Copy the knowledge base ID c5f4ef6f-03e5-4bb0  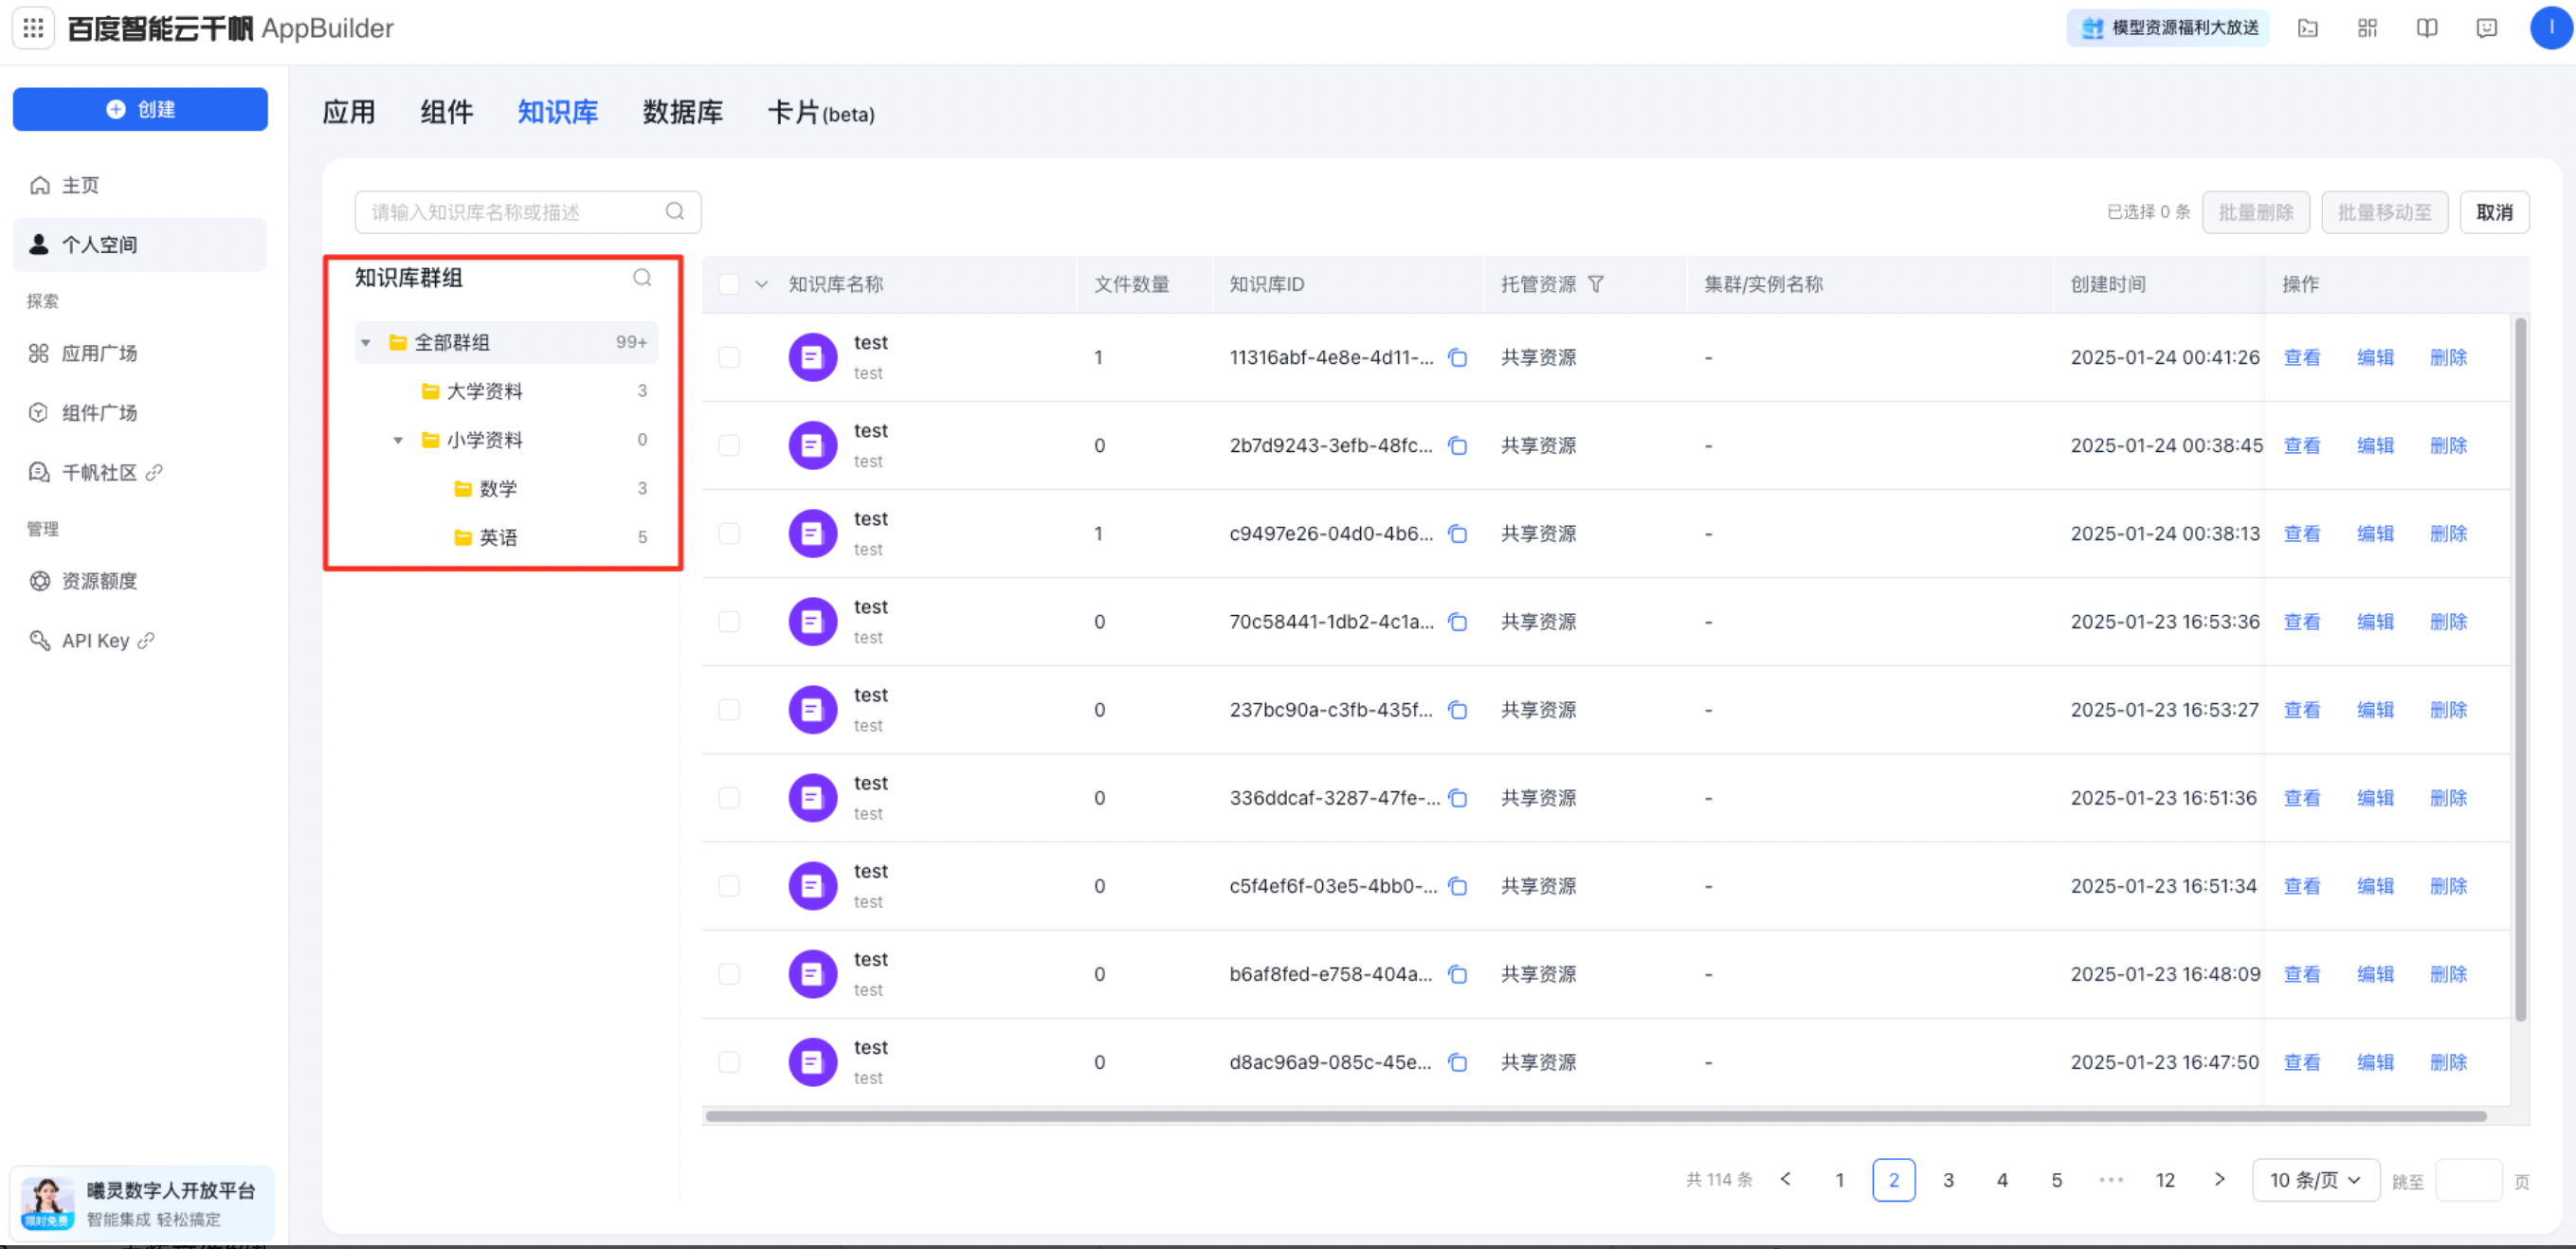1458,885
